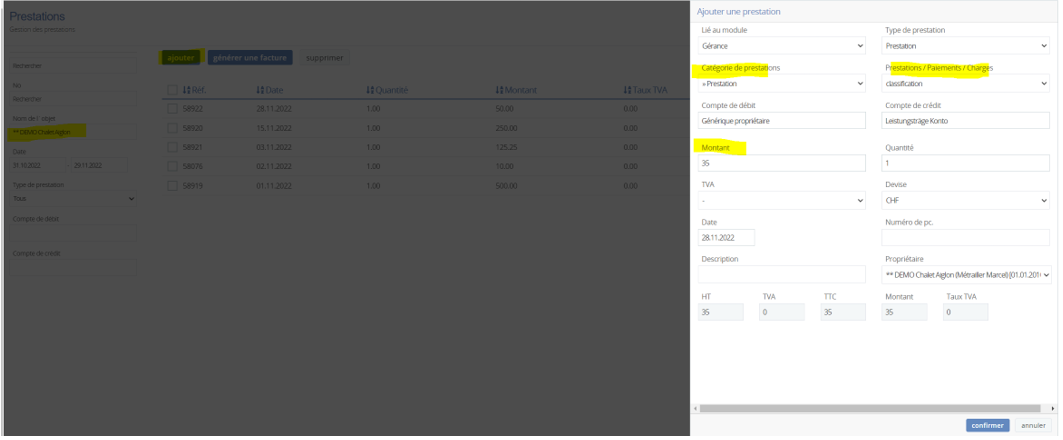Viewport: 1063px width, 440px height.
Task: Click into the Montant input field
Action: point(782,163)
